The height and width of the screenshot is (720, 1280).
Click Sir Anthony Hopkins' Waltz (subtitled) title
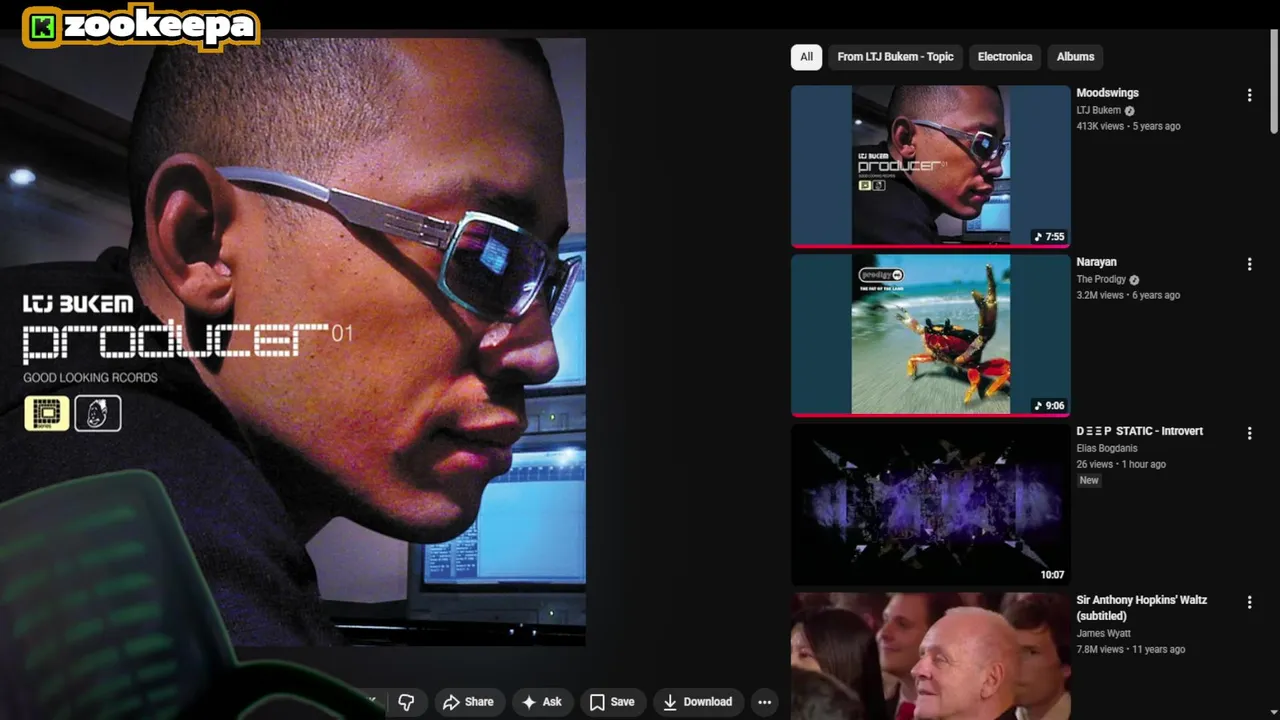click(1141, 608)
